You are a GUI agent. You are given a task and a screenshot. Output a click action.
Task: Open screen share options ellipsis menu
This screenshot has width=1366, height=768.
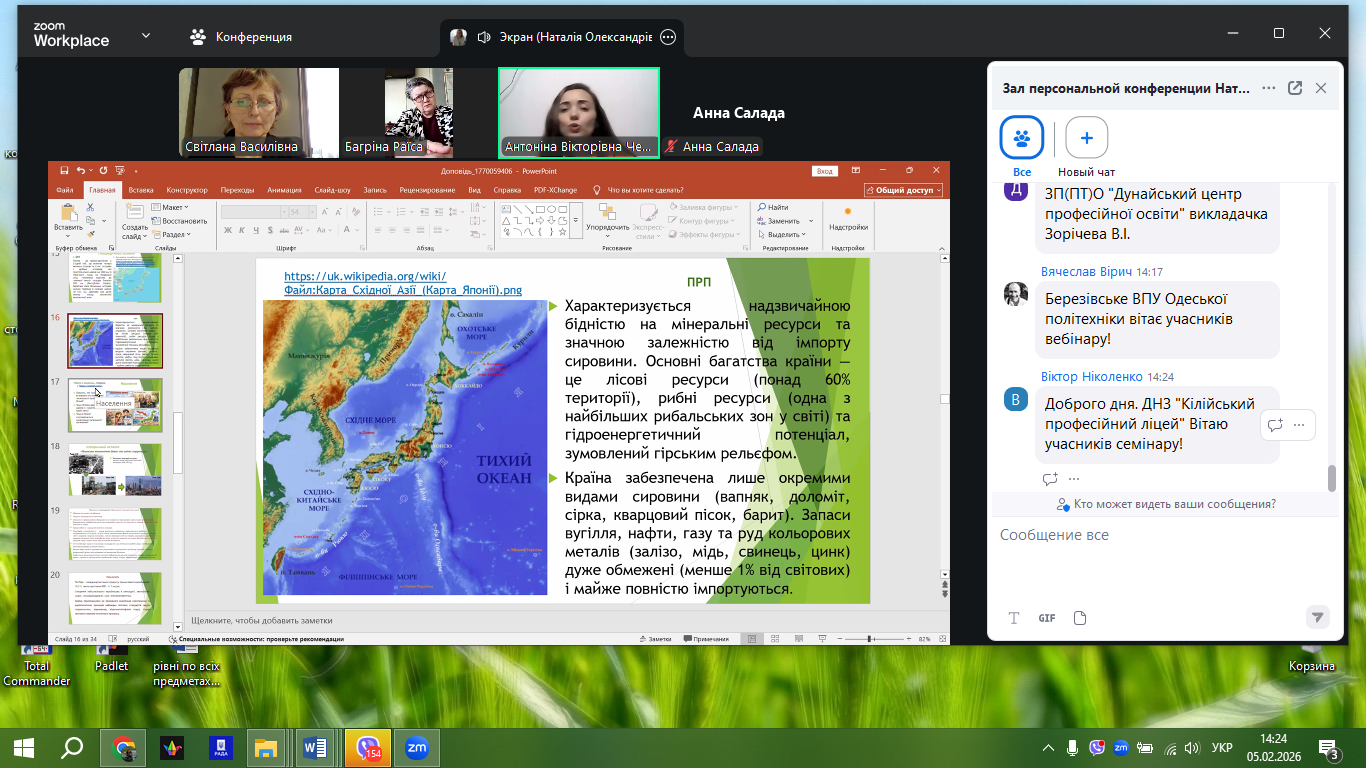[x=669, y=37]
